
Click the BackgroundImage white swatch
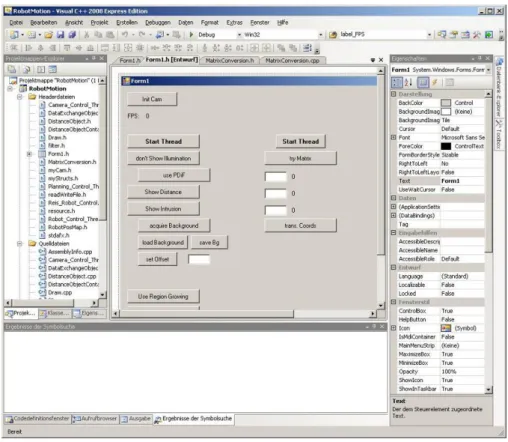tap(446, 112)
